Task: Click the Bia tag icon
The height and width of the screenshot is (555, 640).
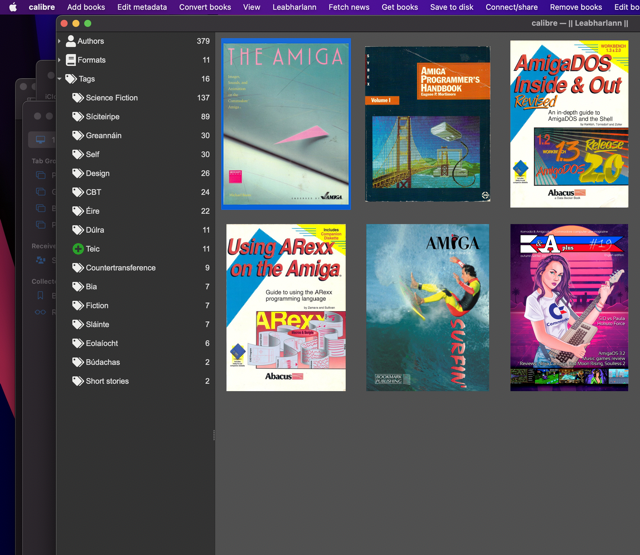Action: [78, 286]
